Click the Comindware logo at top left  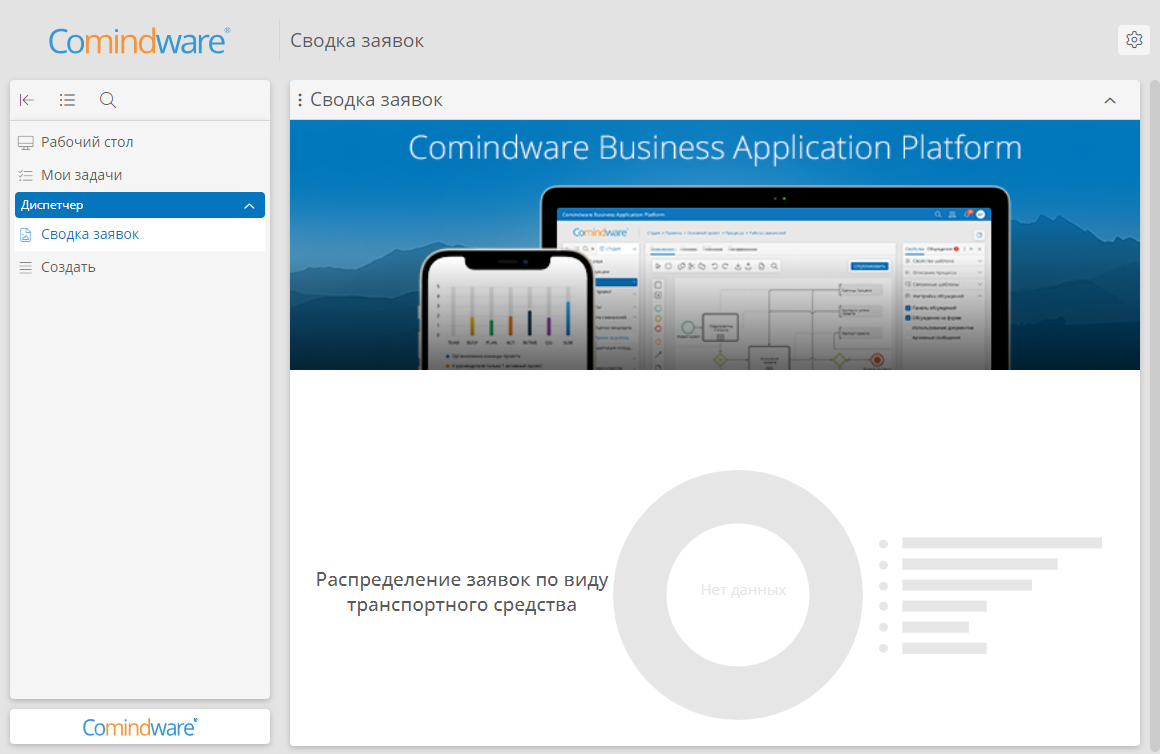click(139, 41)
